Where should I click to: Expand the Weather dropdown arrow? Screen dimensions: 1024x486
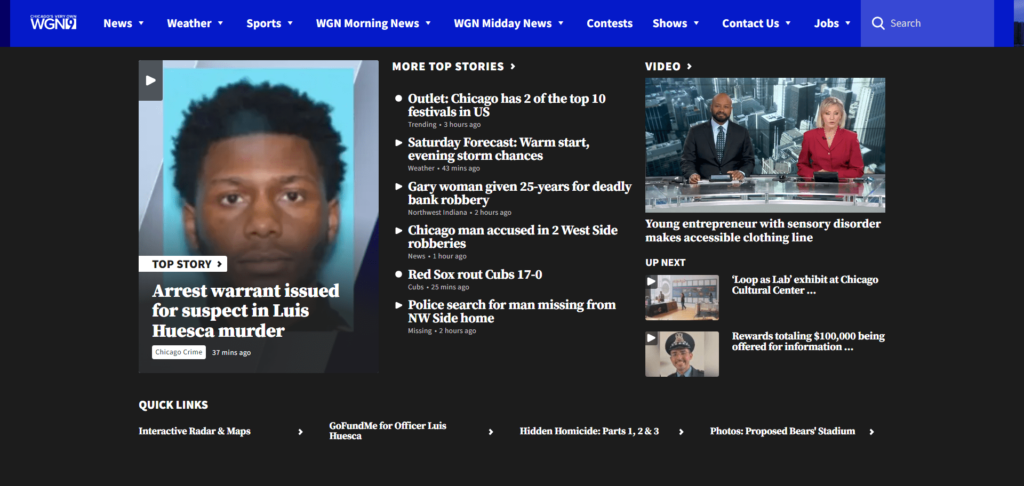click(220, 24)
